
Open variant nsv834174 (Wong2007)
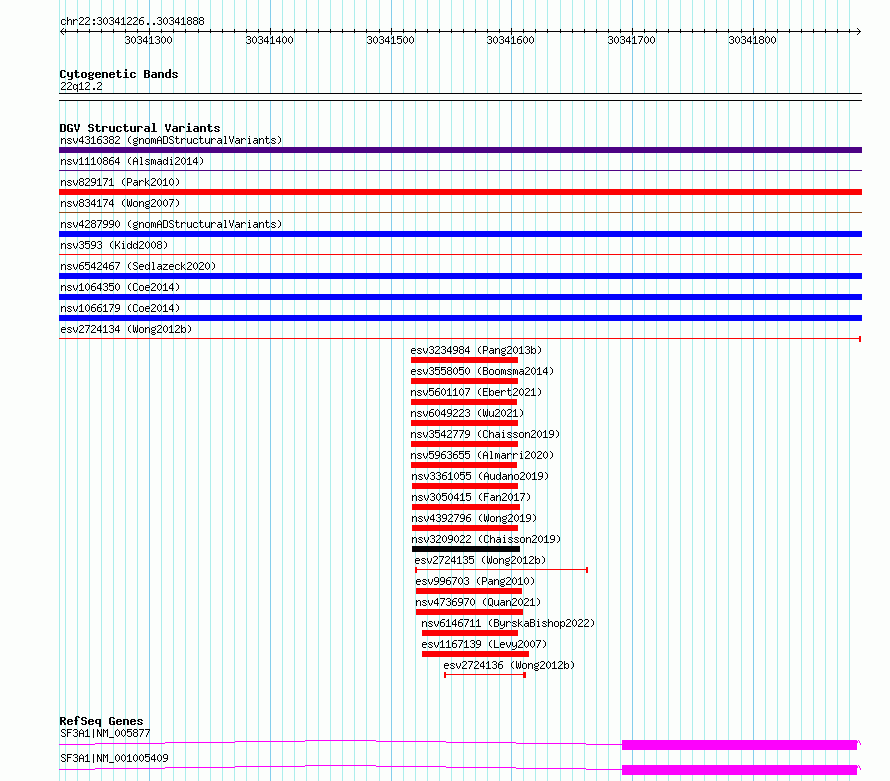tap(120, 203)
